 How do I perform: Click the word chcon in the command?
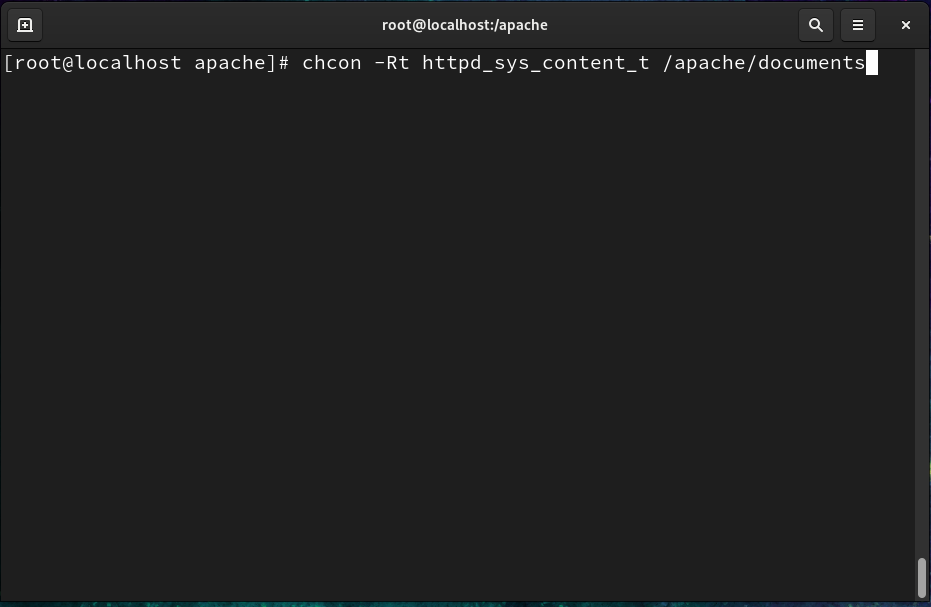point(331,63)
